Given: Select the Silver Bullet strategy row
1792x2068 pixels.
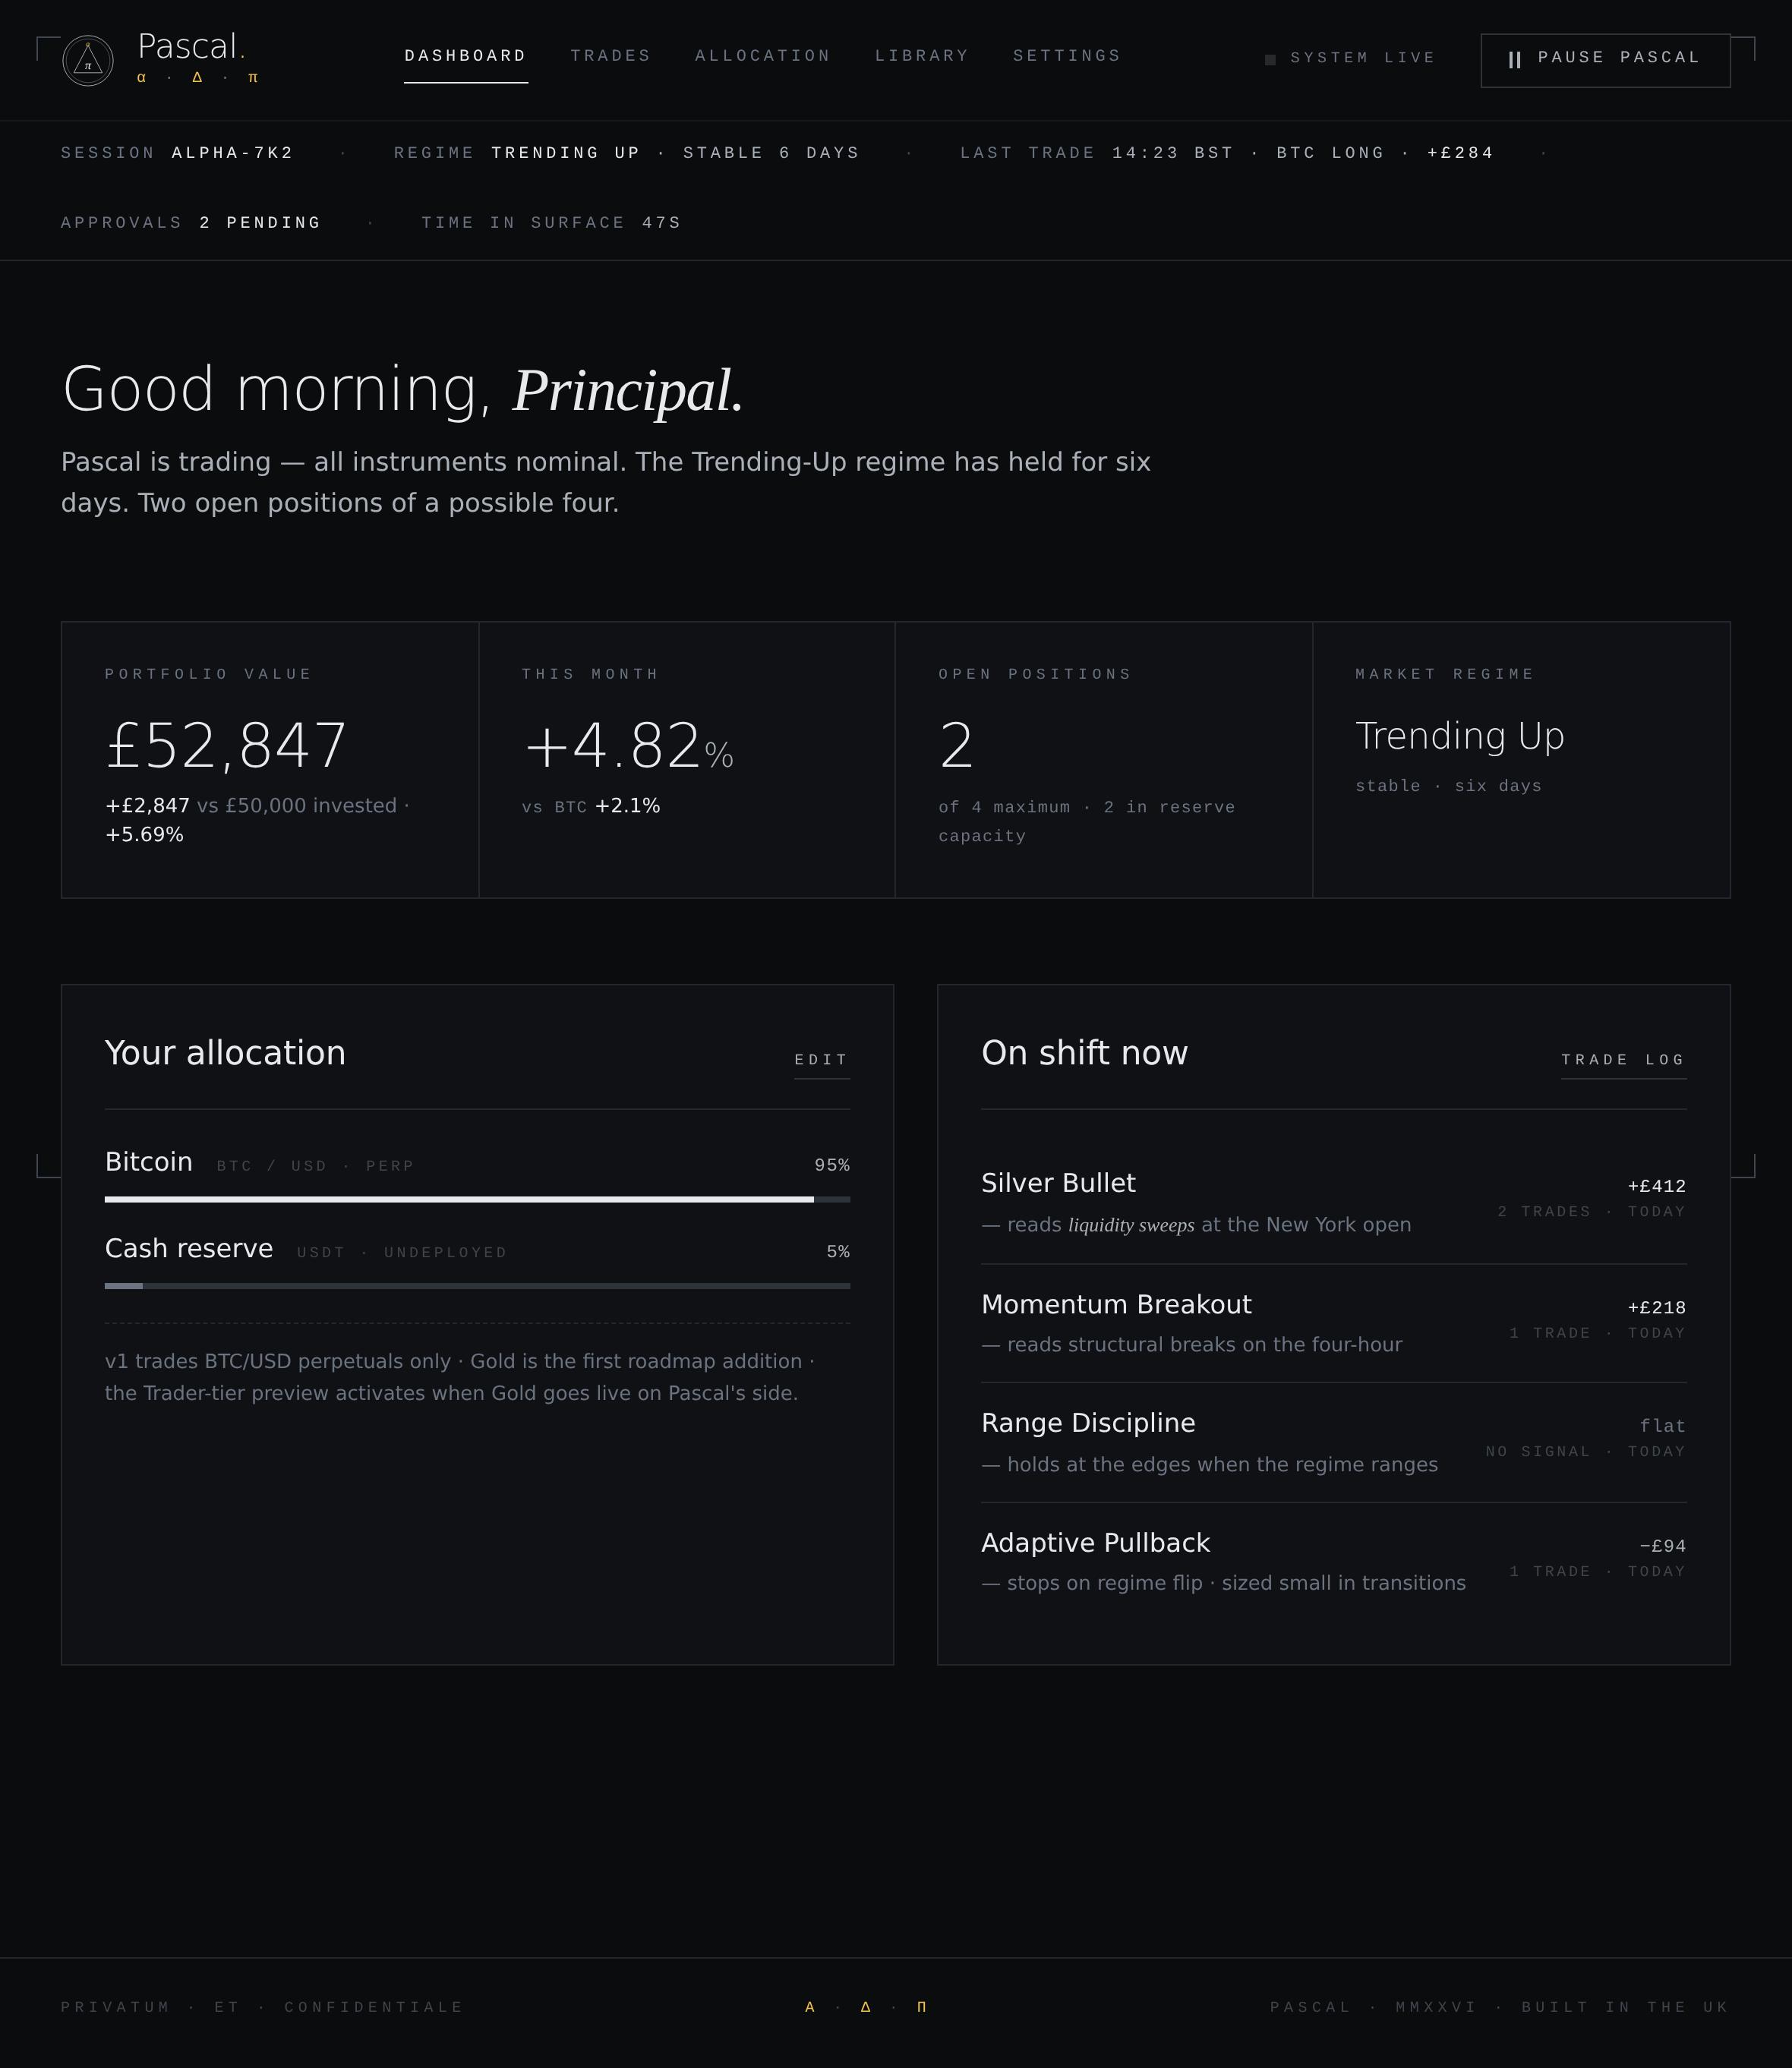Looking at the screenshot, I should tap(1333, 1203).
